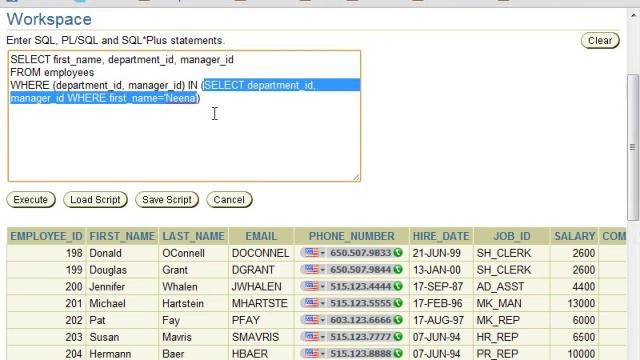Open the country flag dropdown in Jennifer's row
Viewport: 640px width, 360px height.
315,286
